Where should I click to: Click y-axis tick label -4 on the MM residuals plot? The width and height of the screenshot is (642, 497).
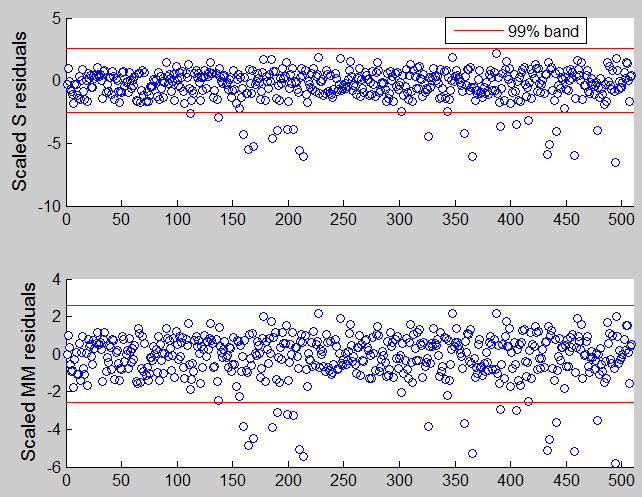(52, 429)
